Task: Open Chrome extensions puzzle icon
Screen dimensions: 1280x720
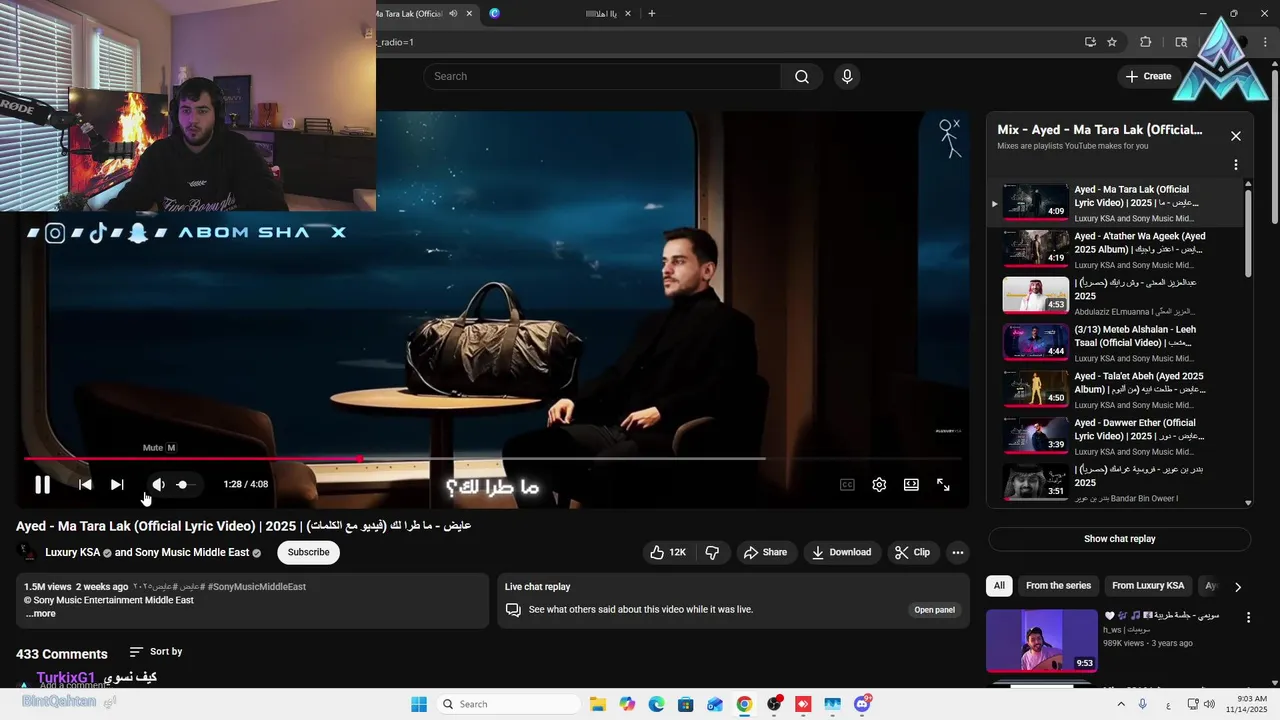Action: tap(1146, 42)
